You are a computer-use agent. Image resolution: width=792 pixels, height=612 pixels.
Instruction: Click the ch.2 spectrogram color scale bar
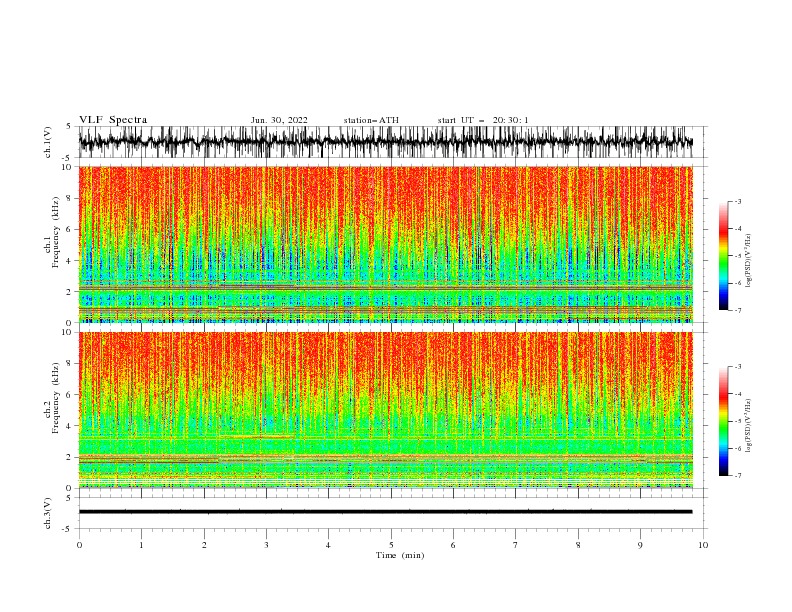(x=723, y=421)
